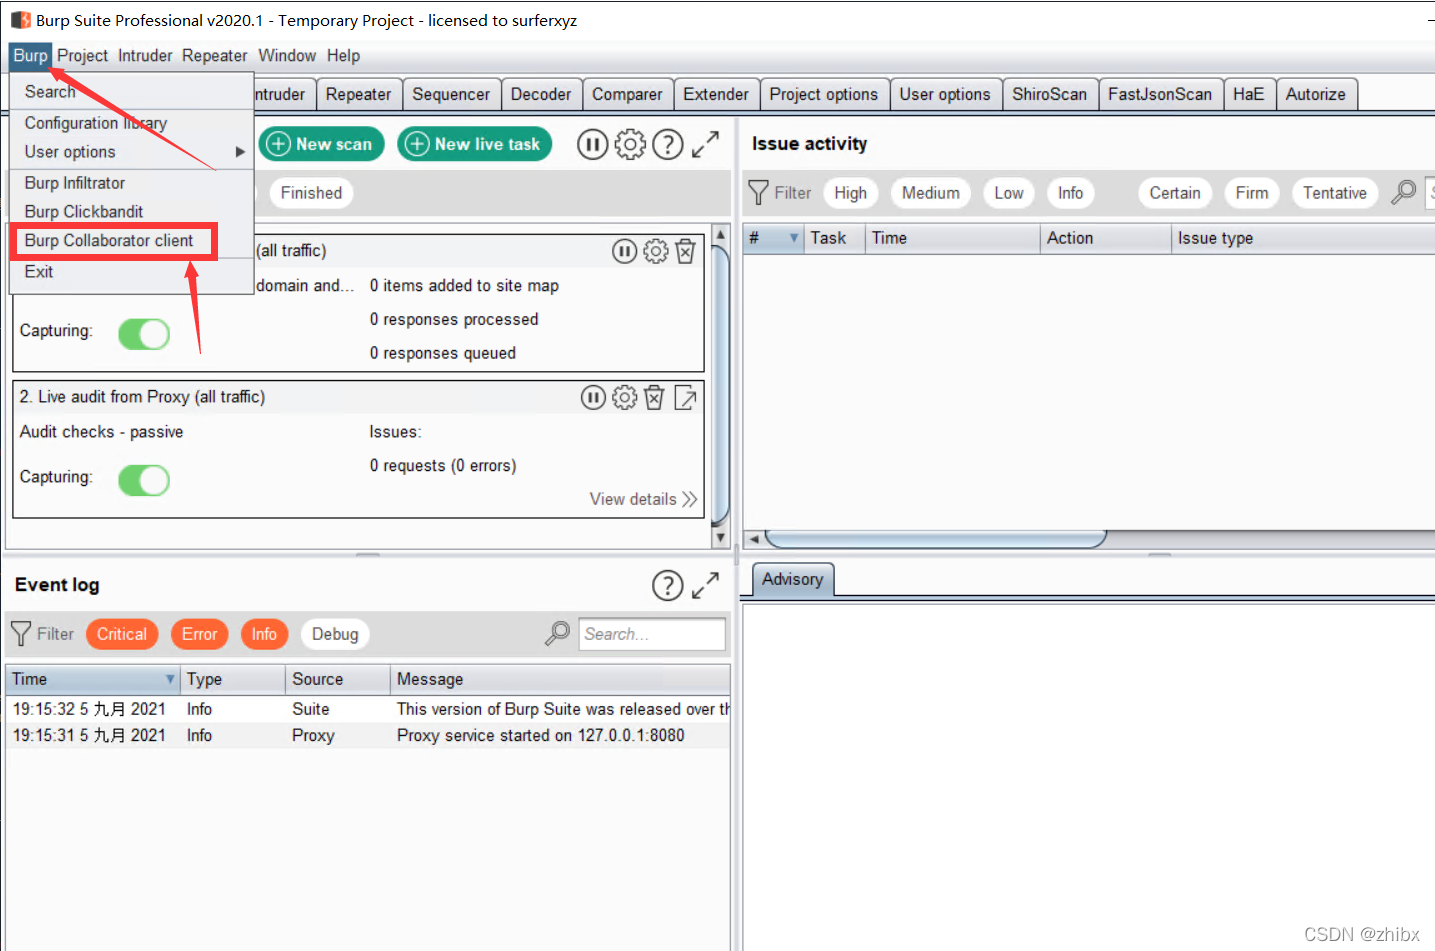The image size is (1435, 951).
Task: Click the Issue activity search magnifier icon
Action: point(1404,192)
